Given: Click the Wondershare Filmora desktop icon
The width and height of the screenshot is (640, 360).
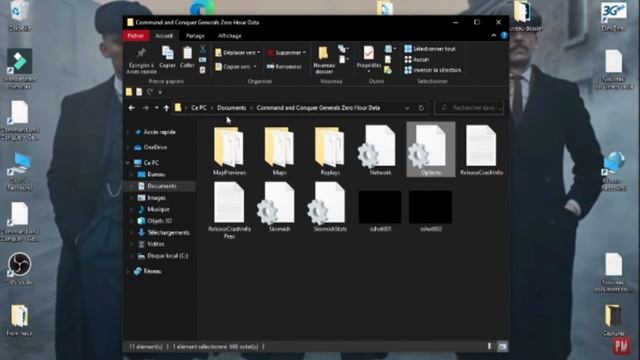Looking at the screenshot, I should 19,68.
